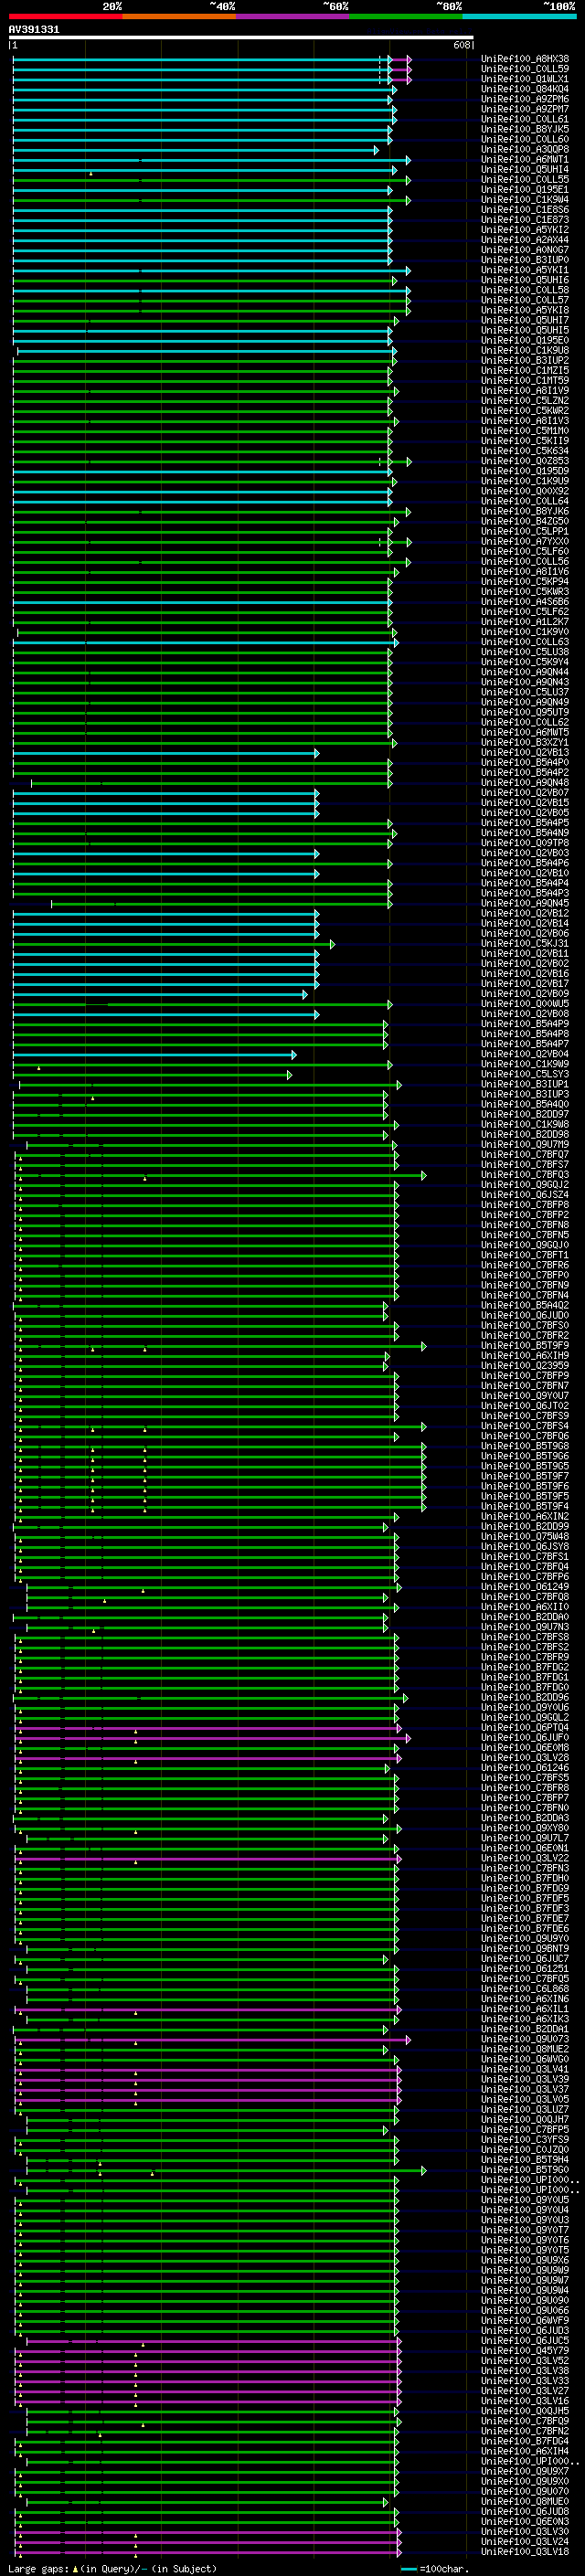Select the UniRef100_C1E873 label

525,219
